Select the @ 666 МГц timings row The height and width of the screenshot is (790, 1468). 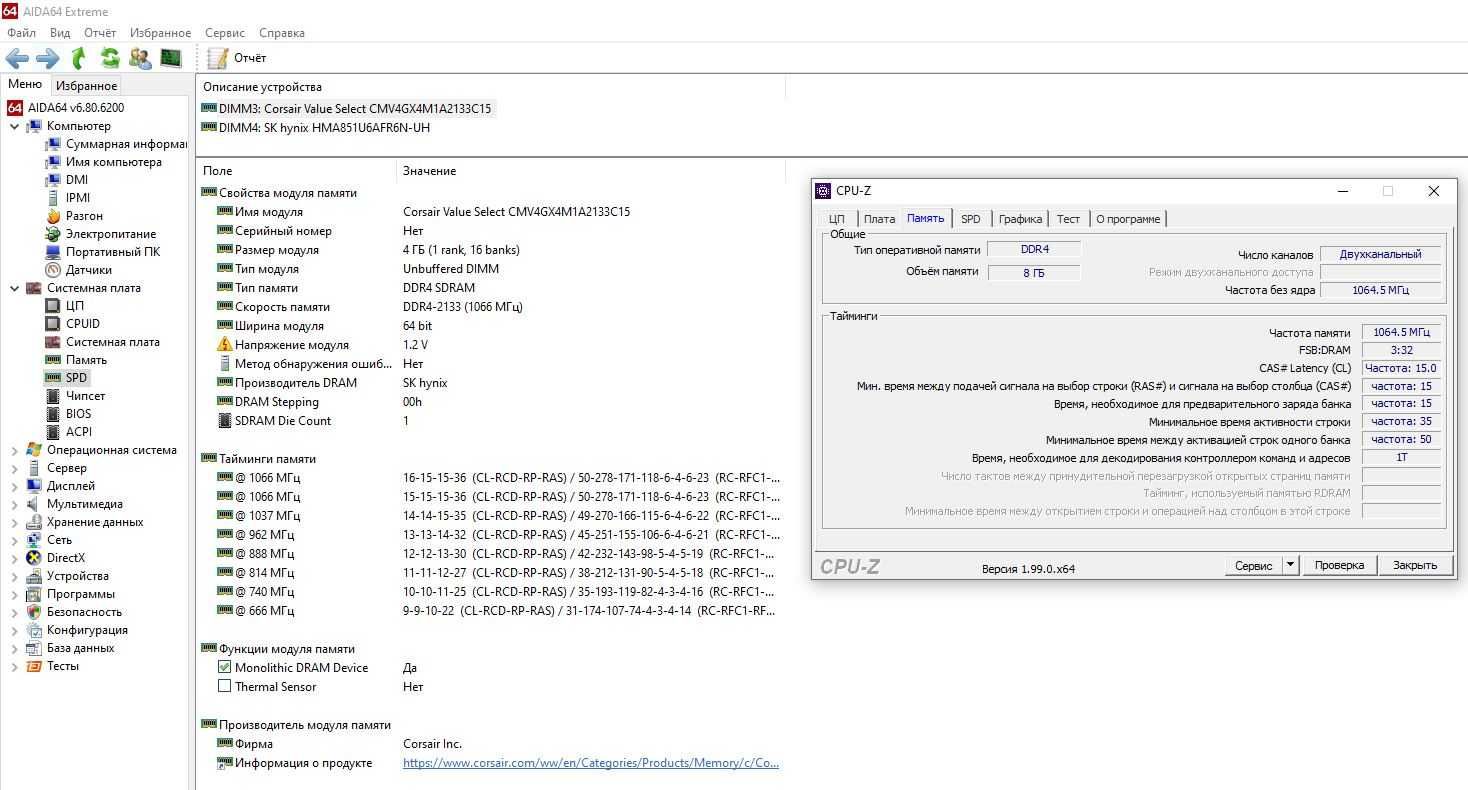(x=490, y=610)
